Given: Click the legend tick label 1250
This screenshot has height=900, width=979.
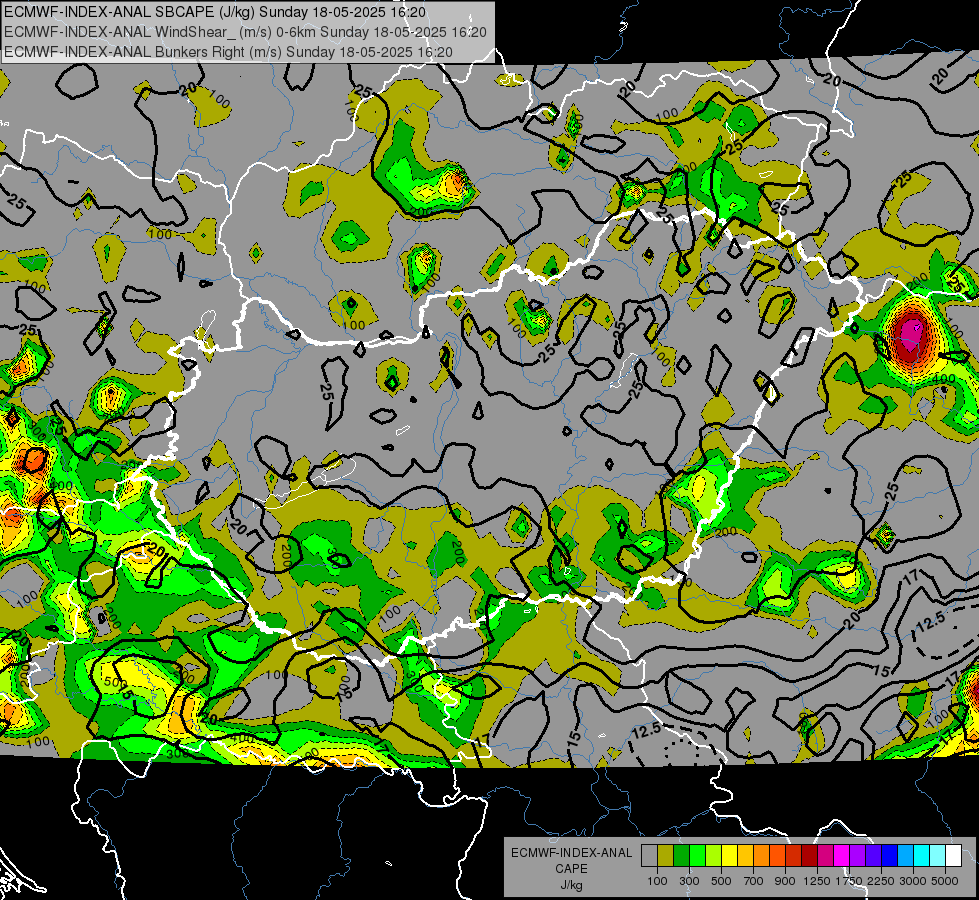Looking at the screenshot, I should (817, 881).
